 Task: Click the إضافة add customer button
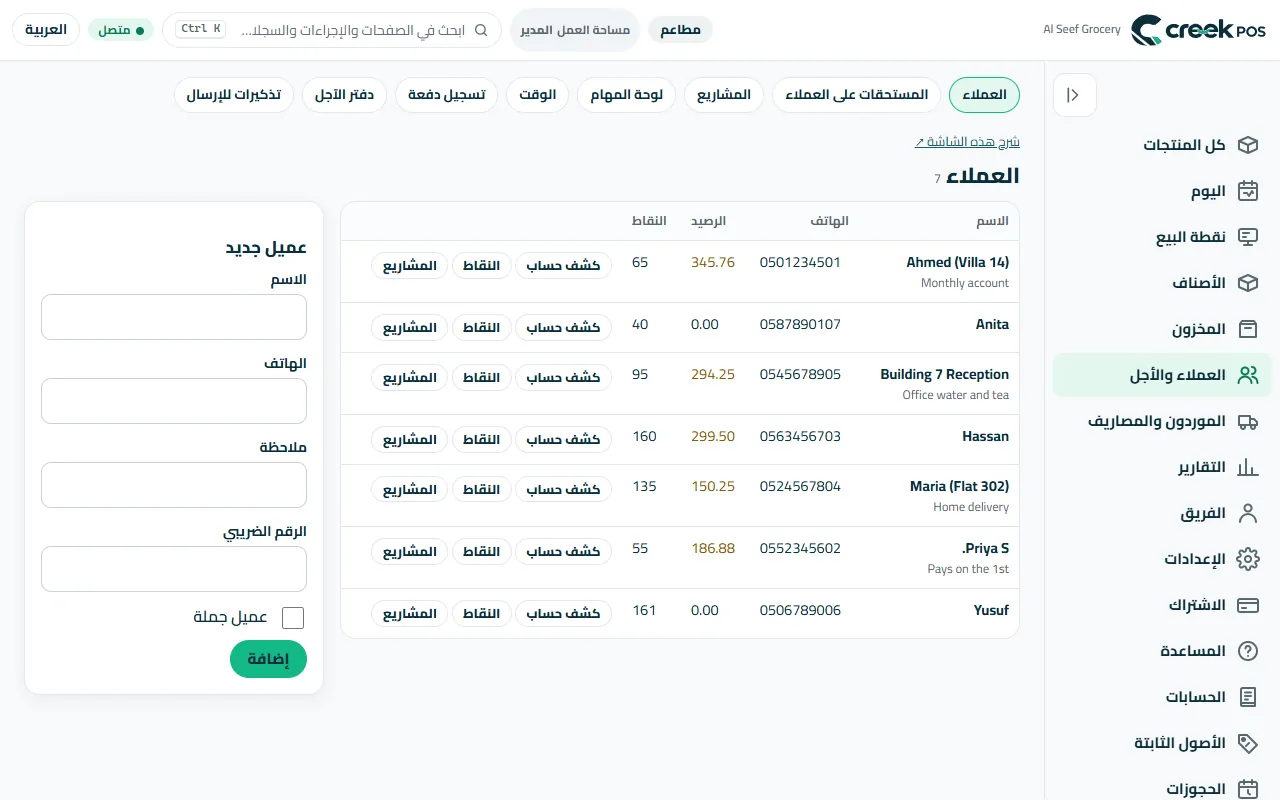268,659
